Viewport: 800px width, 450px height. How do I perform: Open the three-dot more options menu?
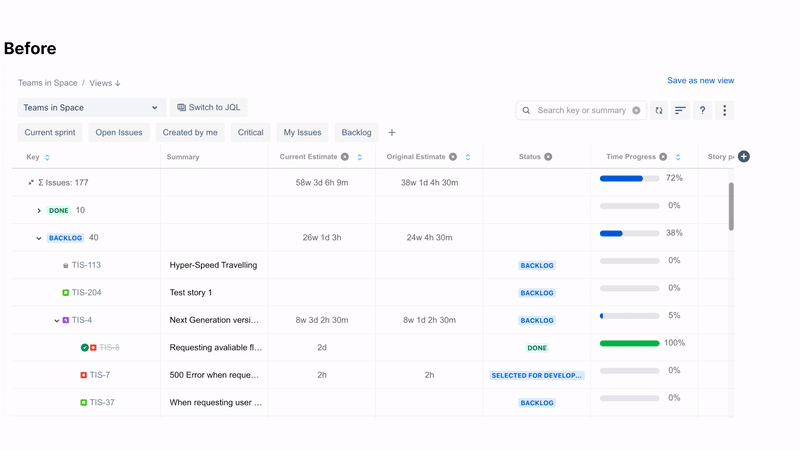tap(724, 110)
